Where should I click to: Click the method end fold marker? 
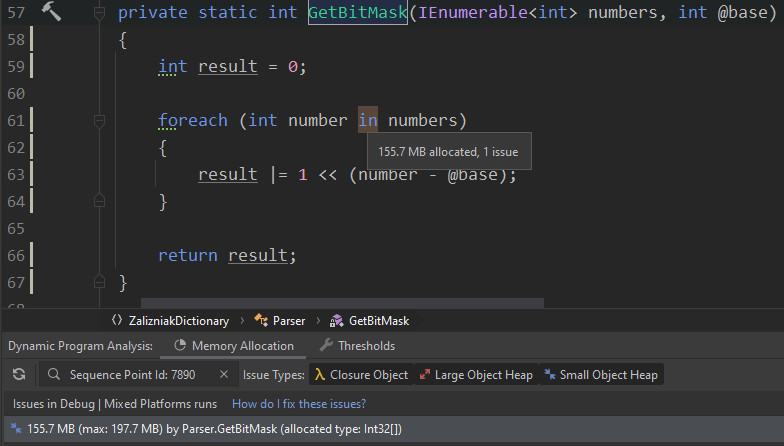pos(100,282)
